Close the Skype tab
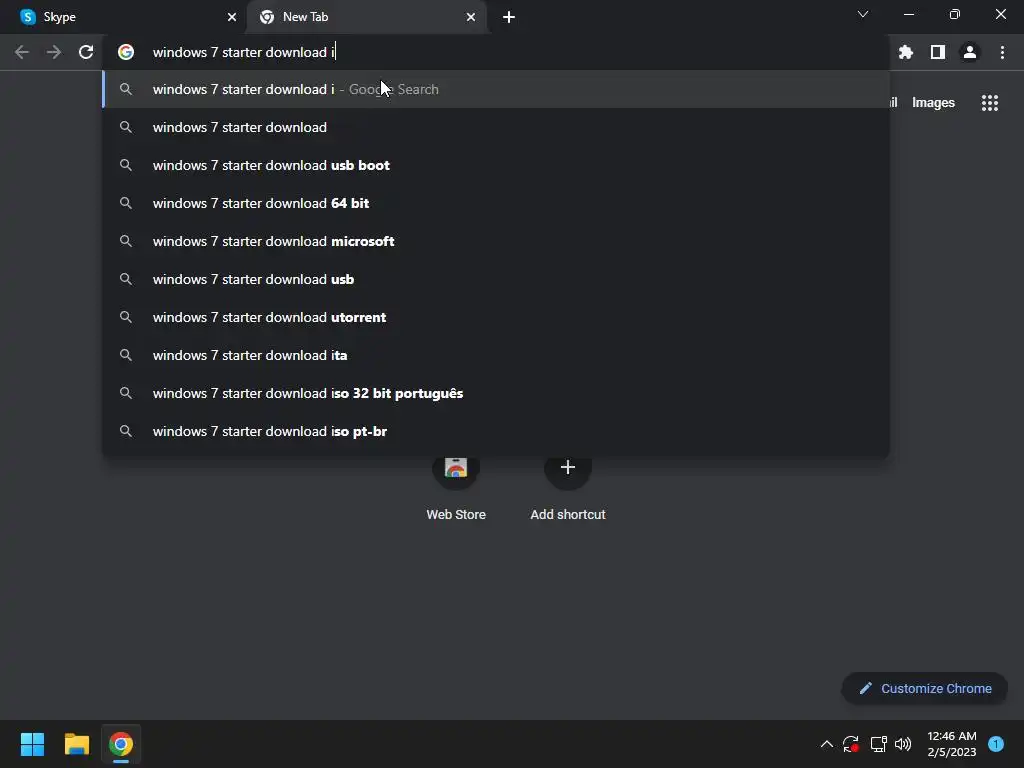The height and width of the screenshot is (768, 1024). tap(232, 17)
